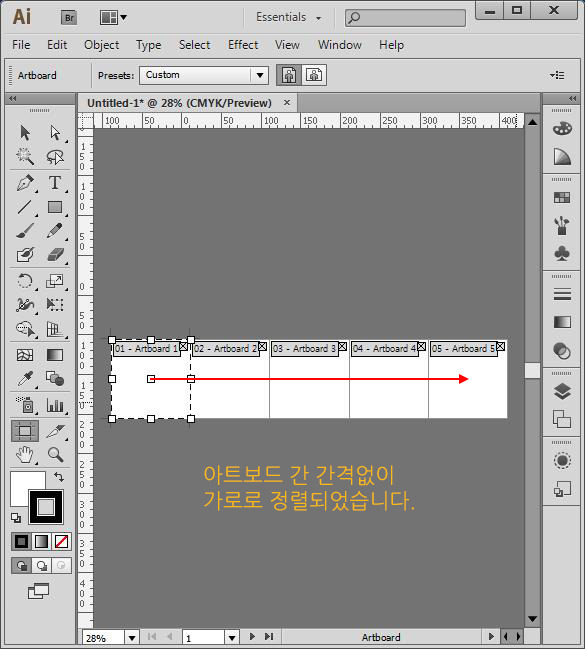The height and width of the screenshot is (649, 585).
Task: Open status bar display options arrow
Action: coord(491,637)
